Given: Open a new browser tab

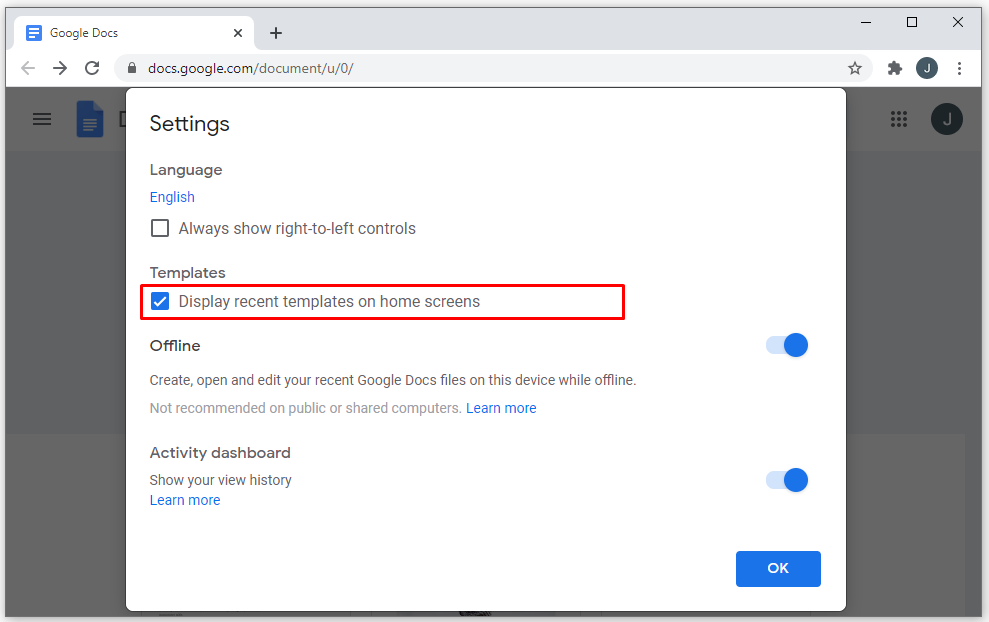Looking at the screenshot, I should (x=276, y=33).
